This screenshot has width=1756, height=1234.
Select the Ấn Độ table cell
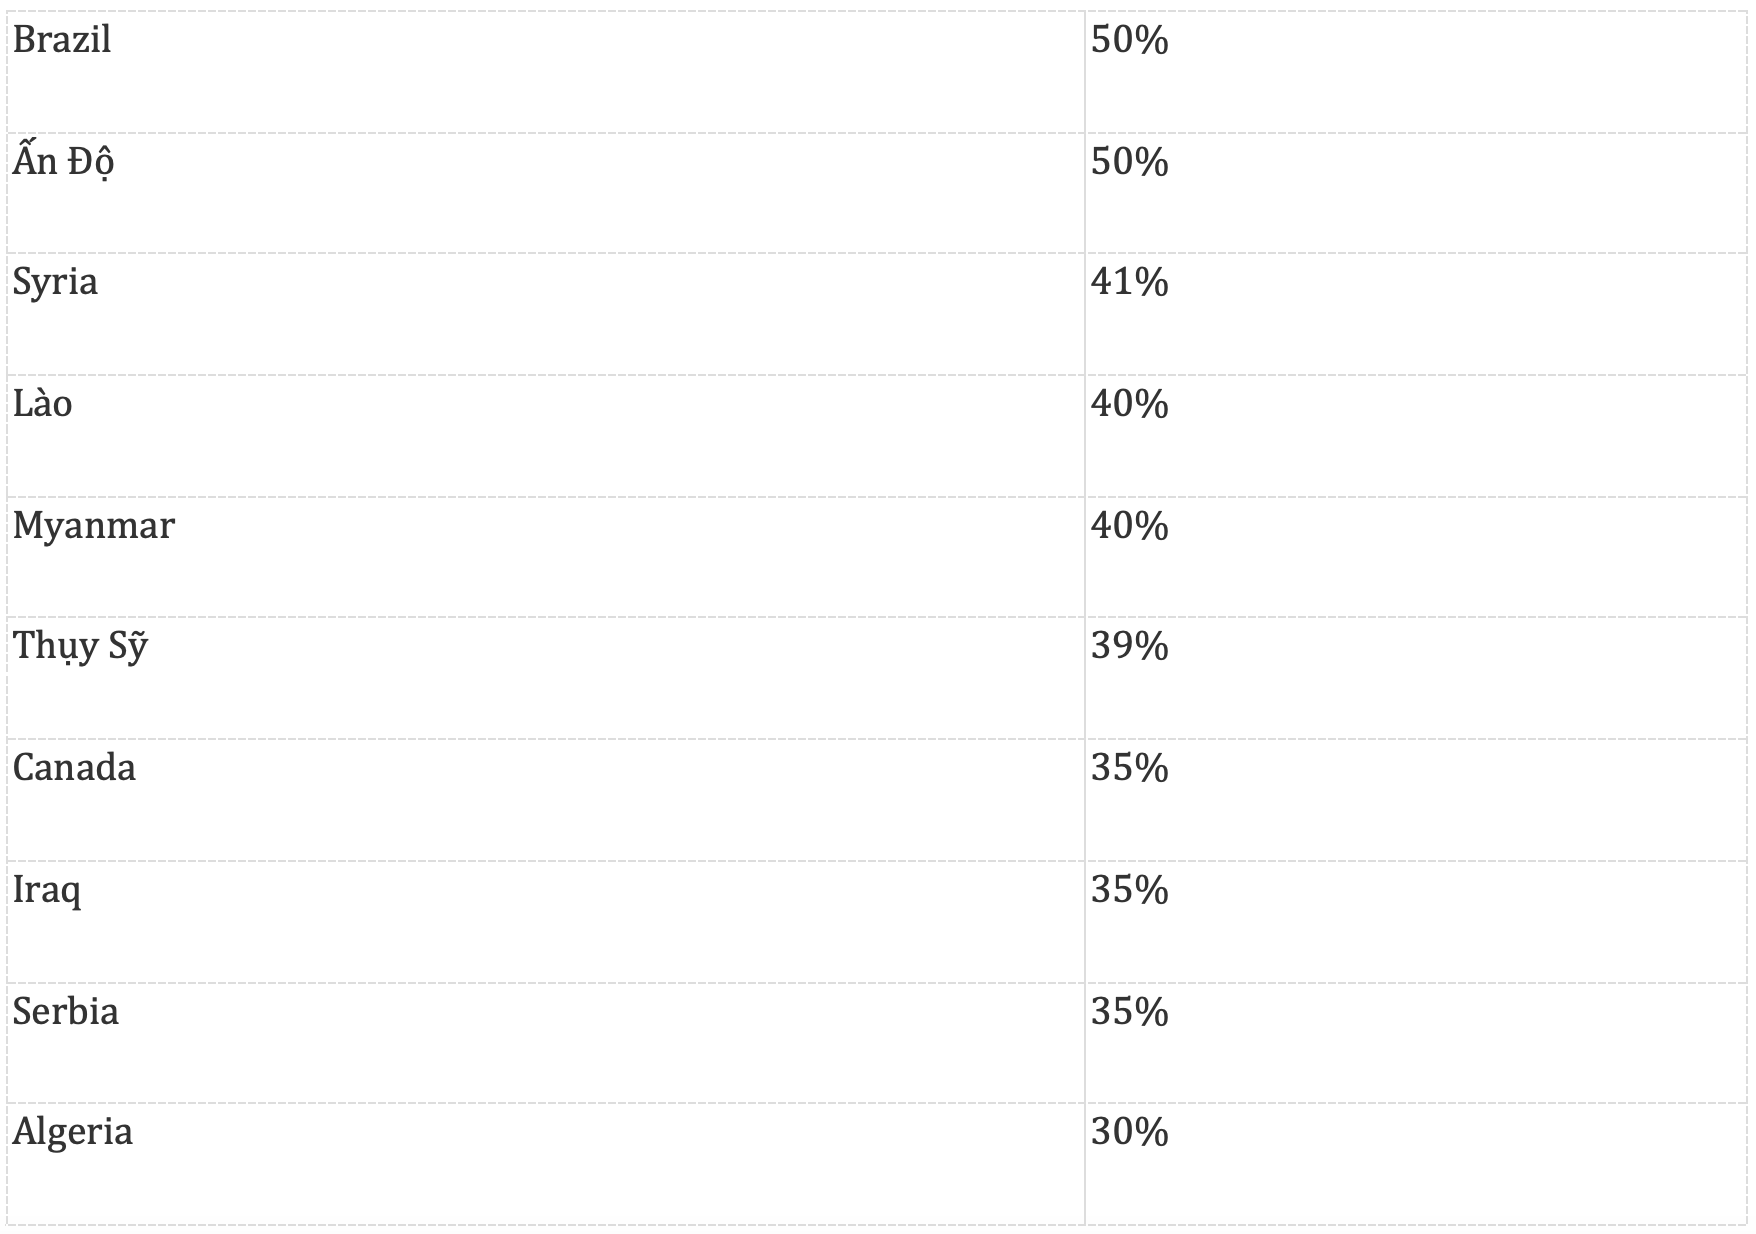(63, 162)
